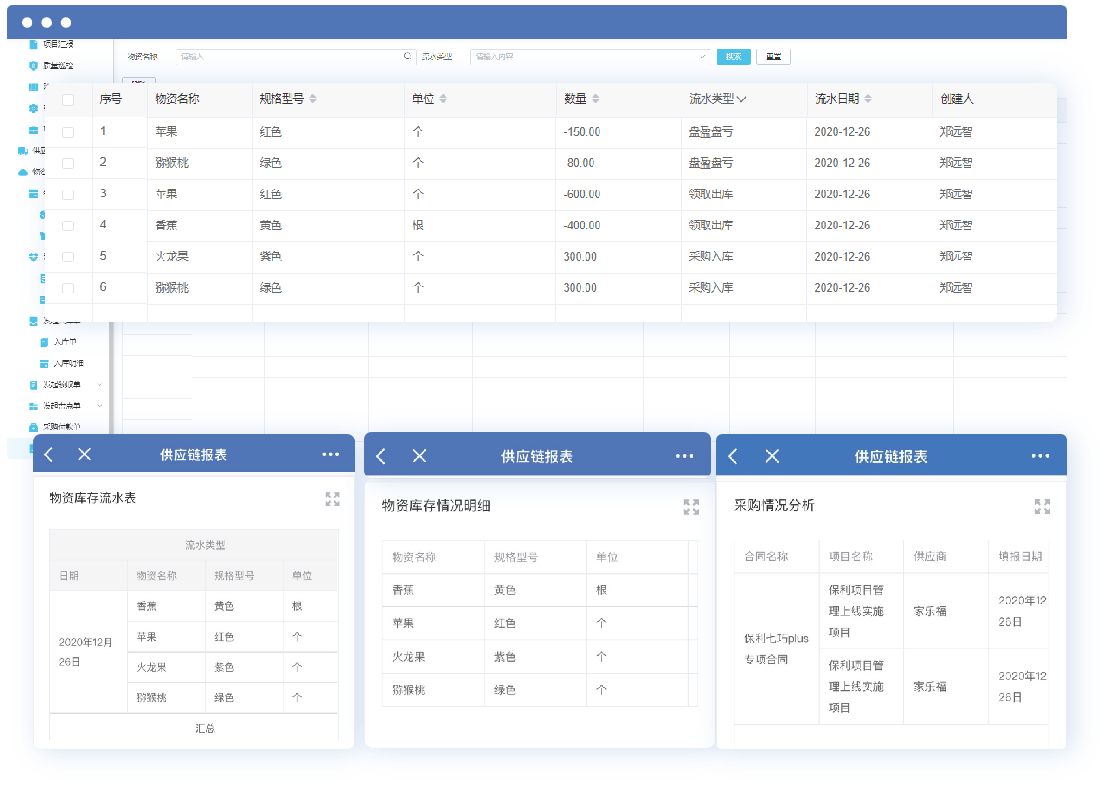This screenshot has height=790, width=1111.
Task: Click the sort icon next to 规格型号
Action: click(313, 99)
